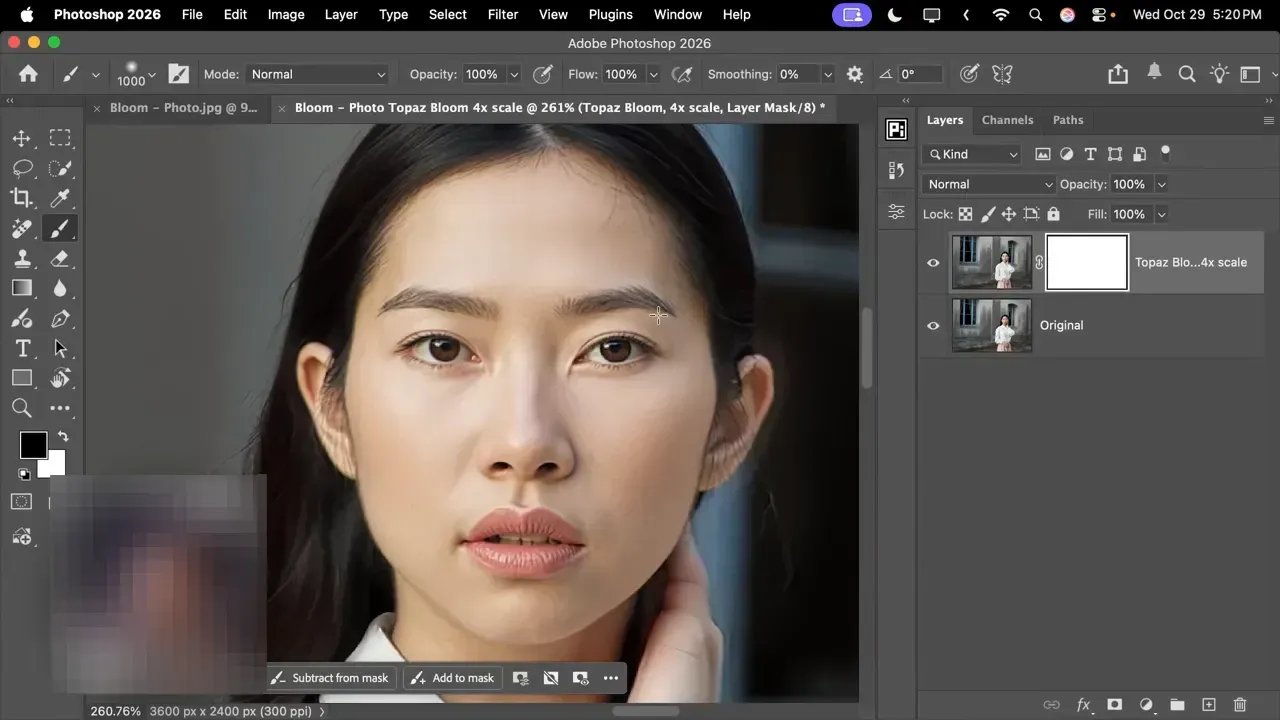Open the Kind filter dropdown
The height and width of the screenshot is (720, 1280).
[x=970, y=154]
